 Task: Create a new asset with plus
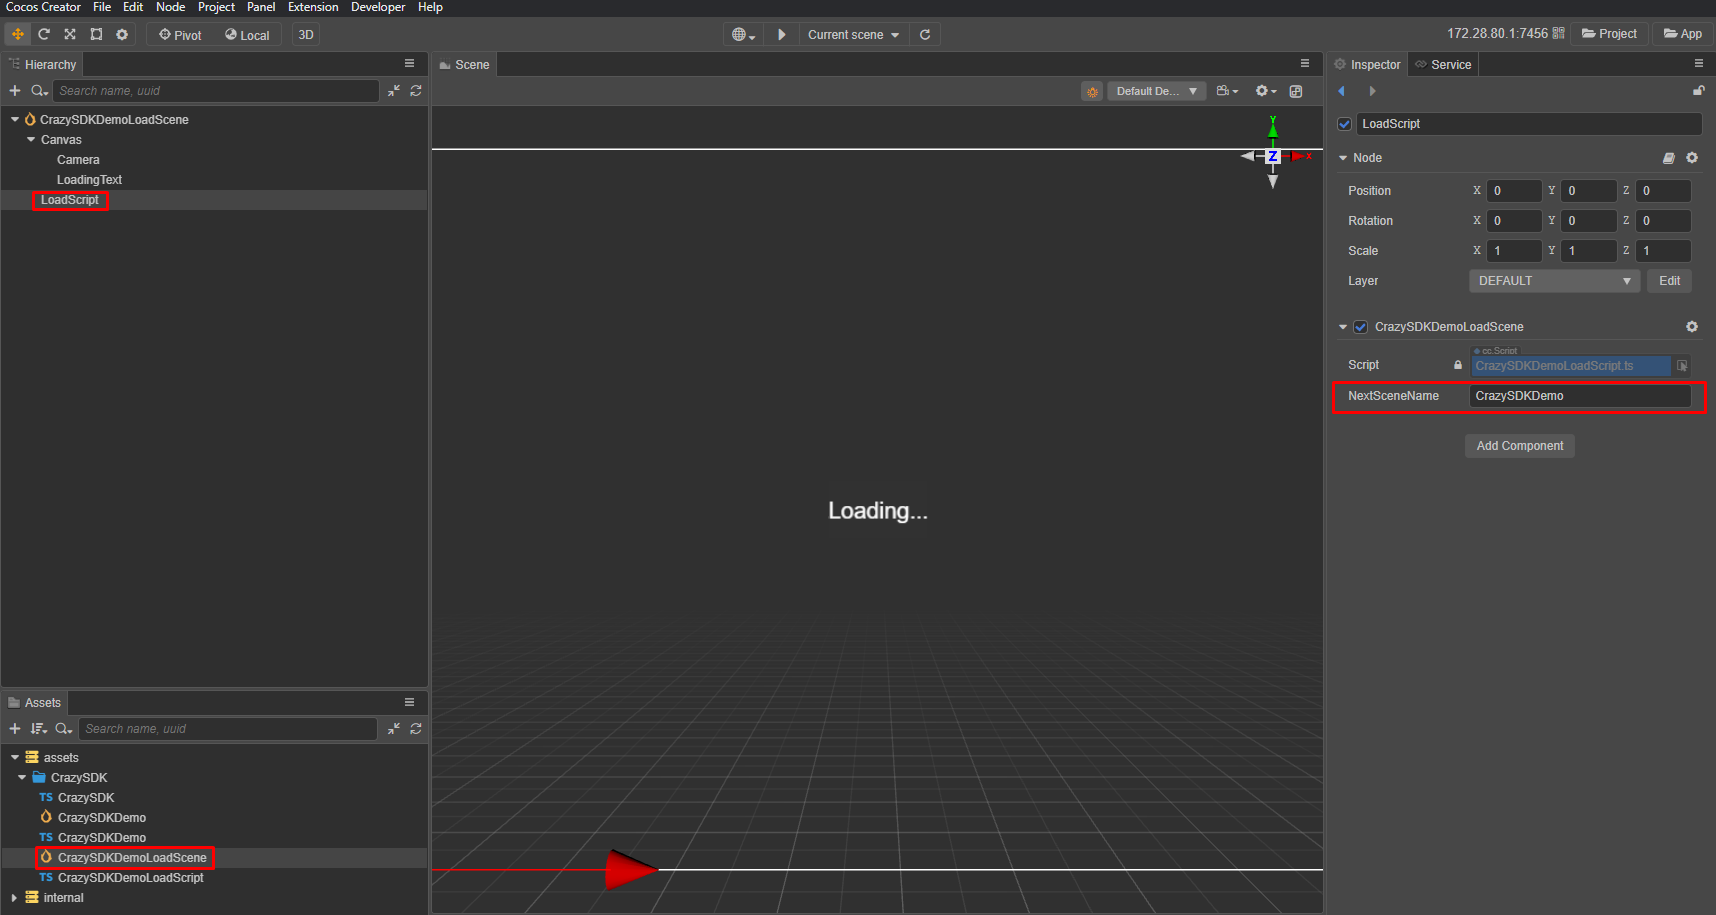pyautogui.click(x=15, y=729)
